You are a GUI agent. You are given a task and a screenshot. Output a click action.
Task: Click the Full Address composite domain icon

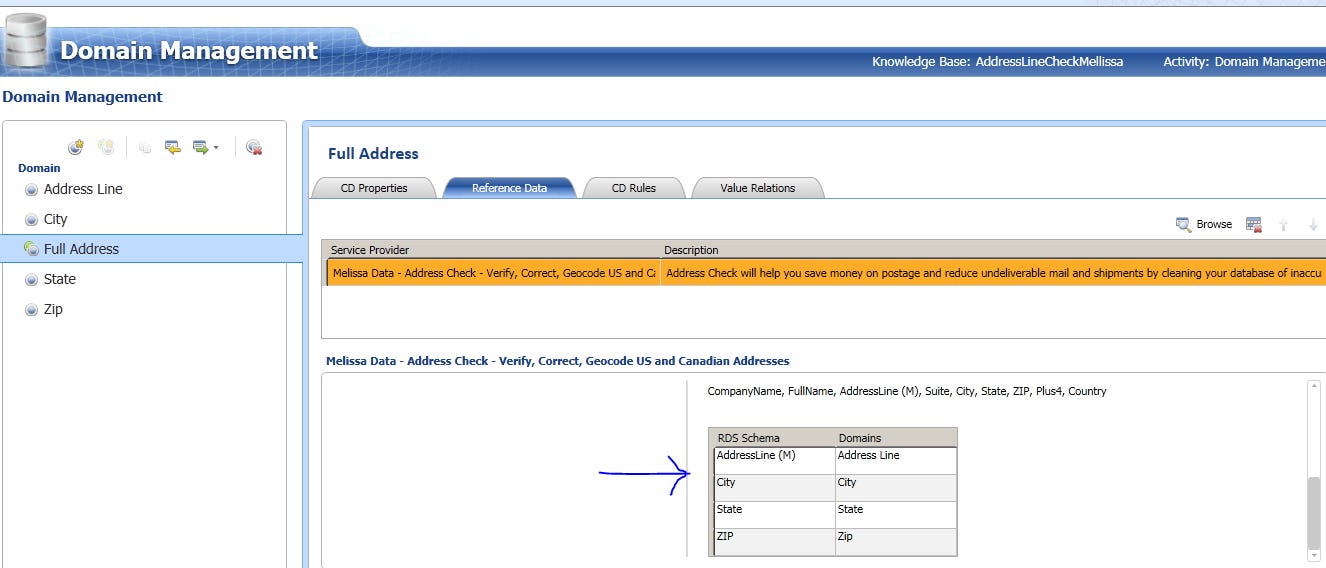31,249
